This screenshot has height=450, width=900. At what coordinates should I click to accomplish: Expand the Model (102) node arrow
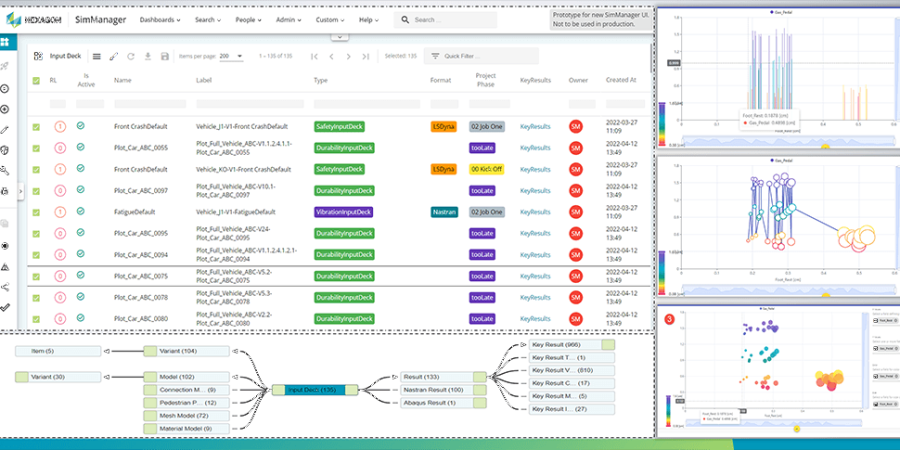coord(235,377)
